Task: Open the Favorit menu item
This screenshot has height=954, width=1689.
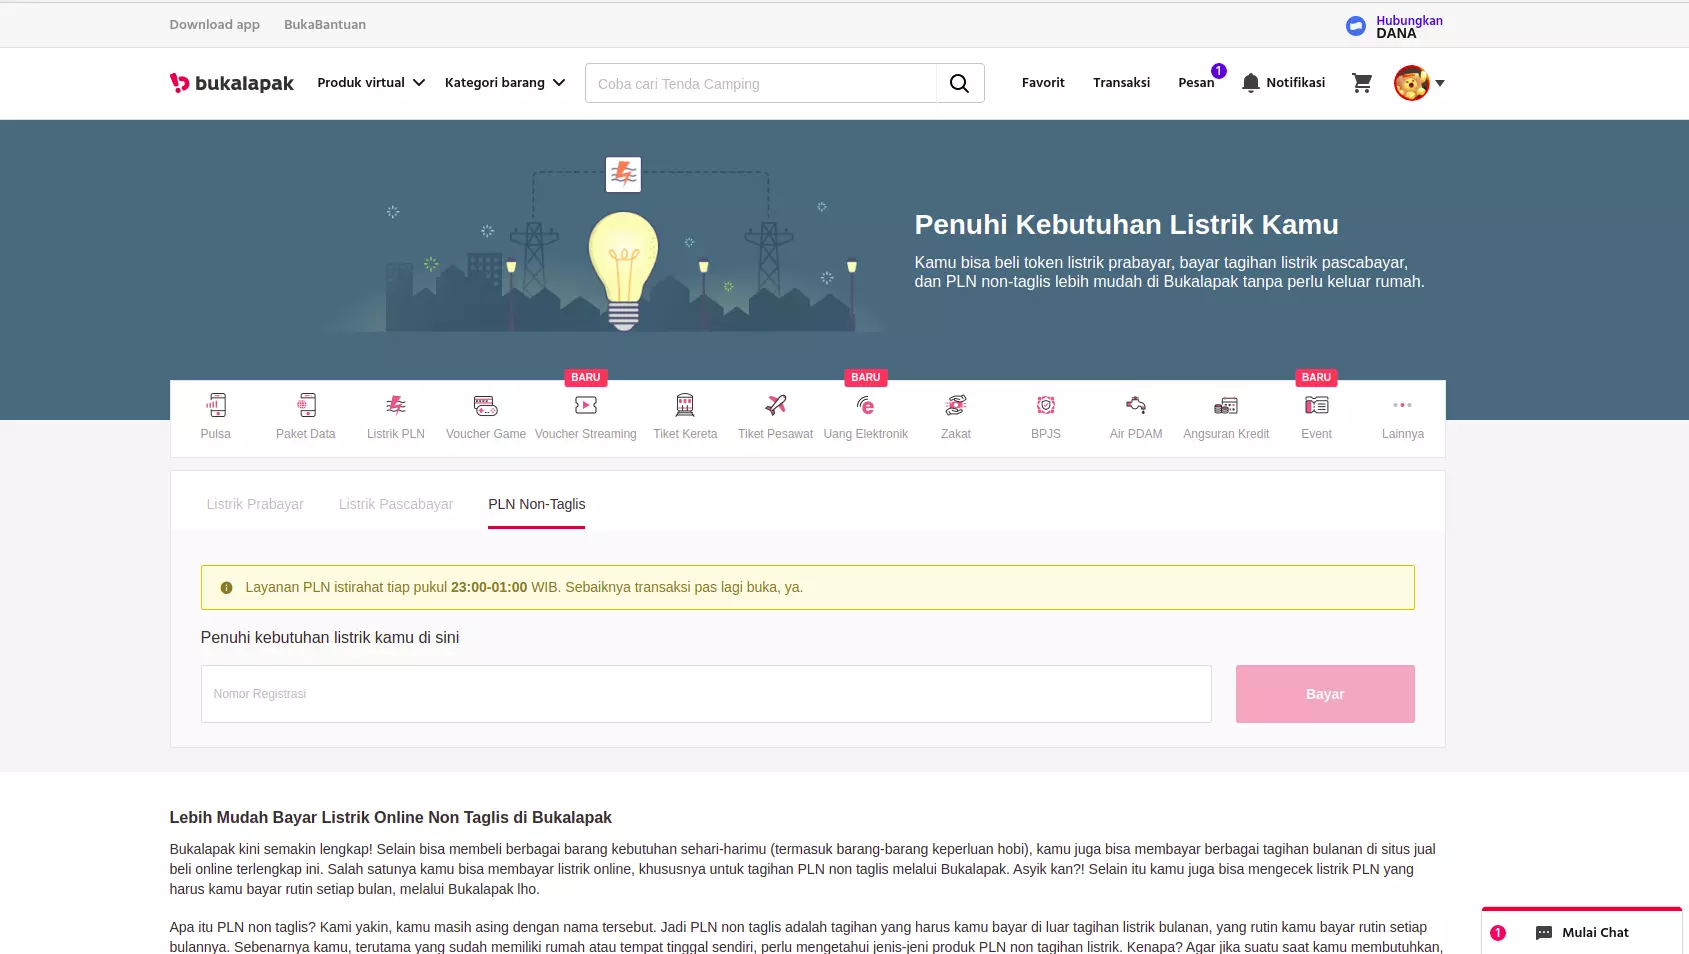Action: 1043,83
